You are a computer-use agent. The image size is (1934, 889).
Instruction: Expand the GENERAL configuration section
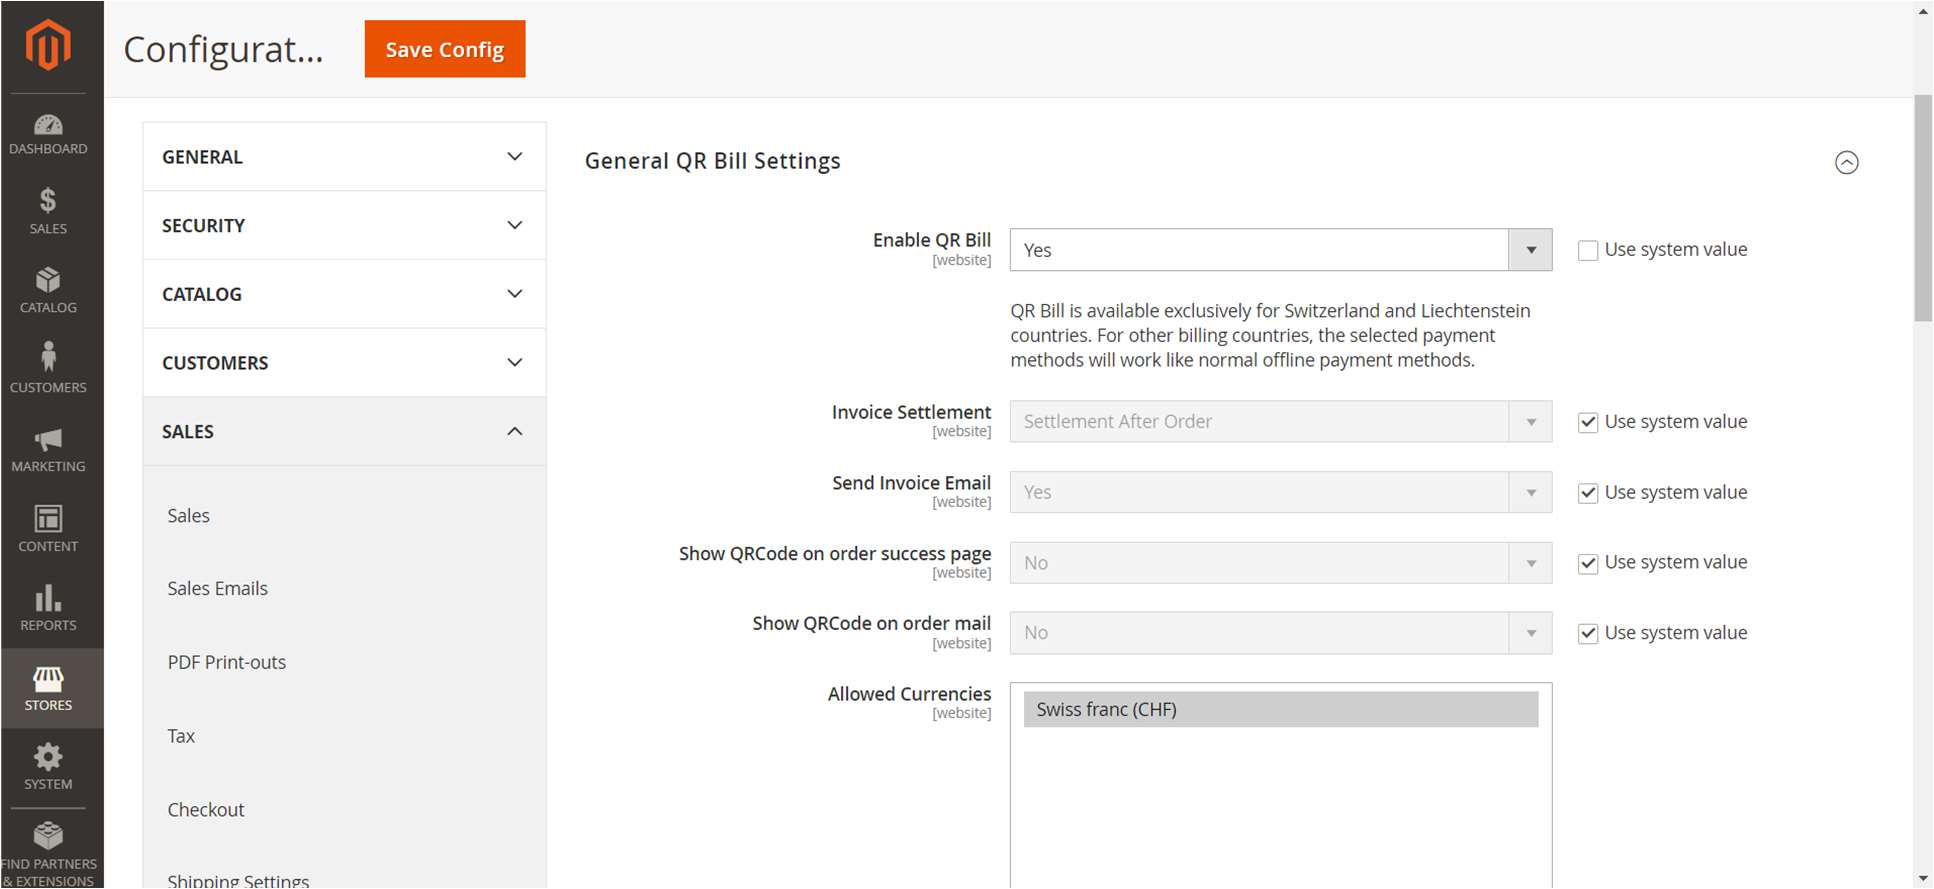point(344,157)
